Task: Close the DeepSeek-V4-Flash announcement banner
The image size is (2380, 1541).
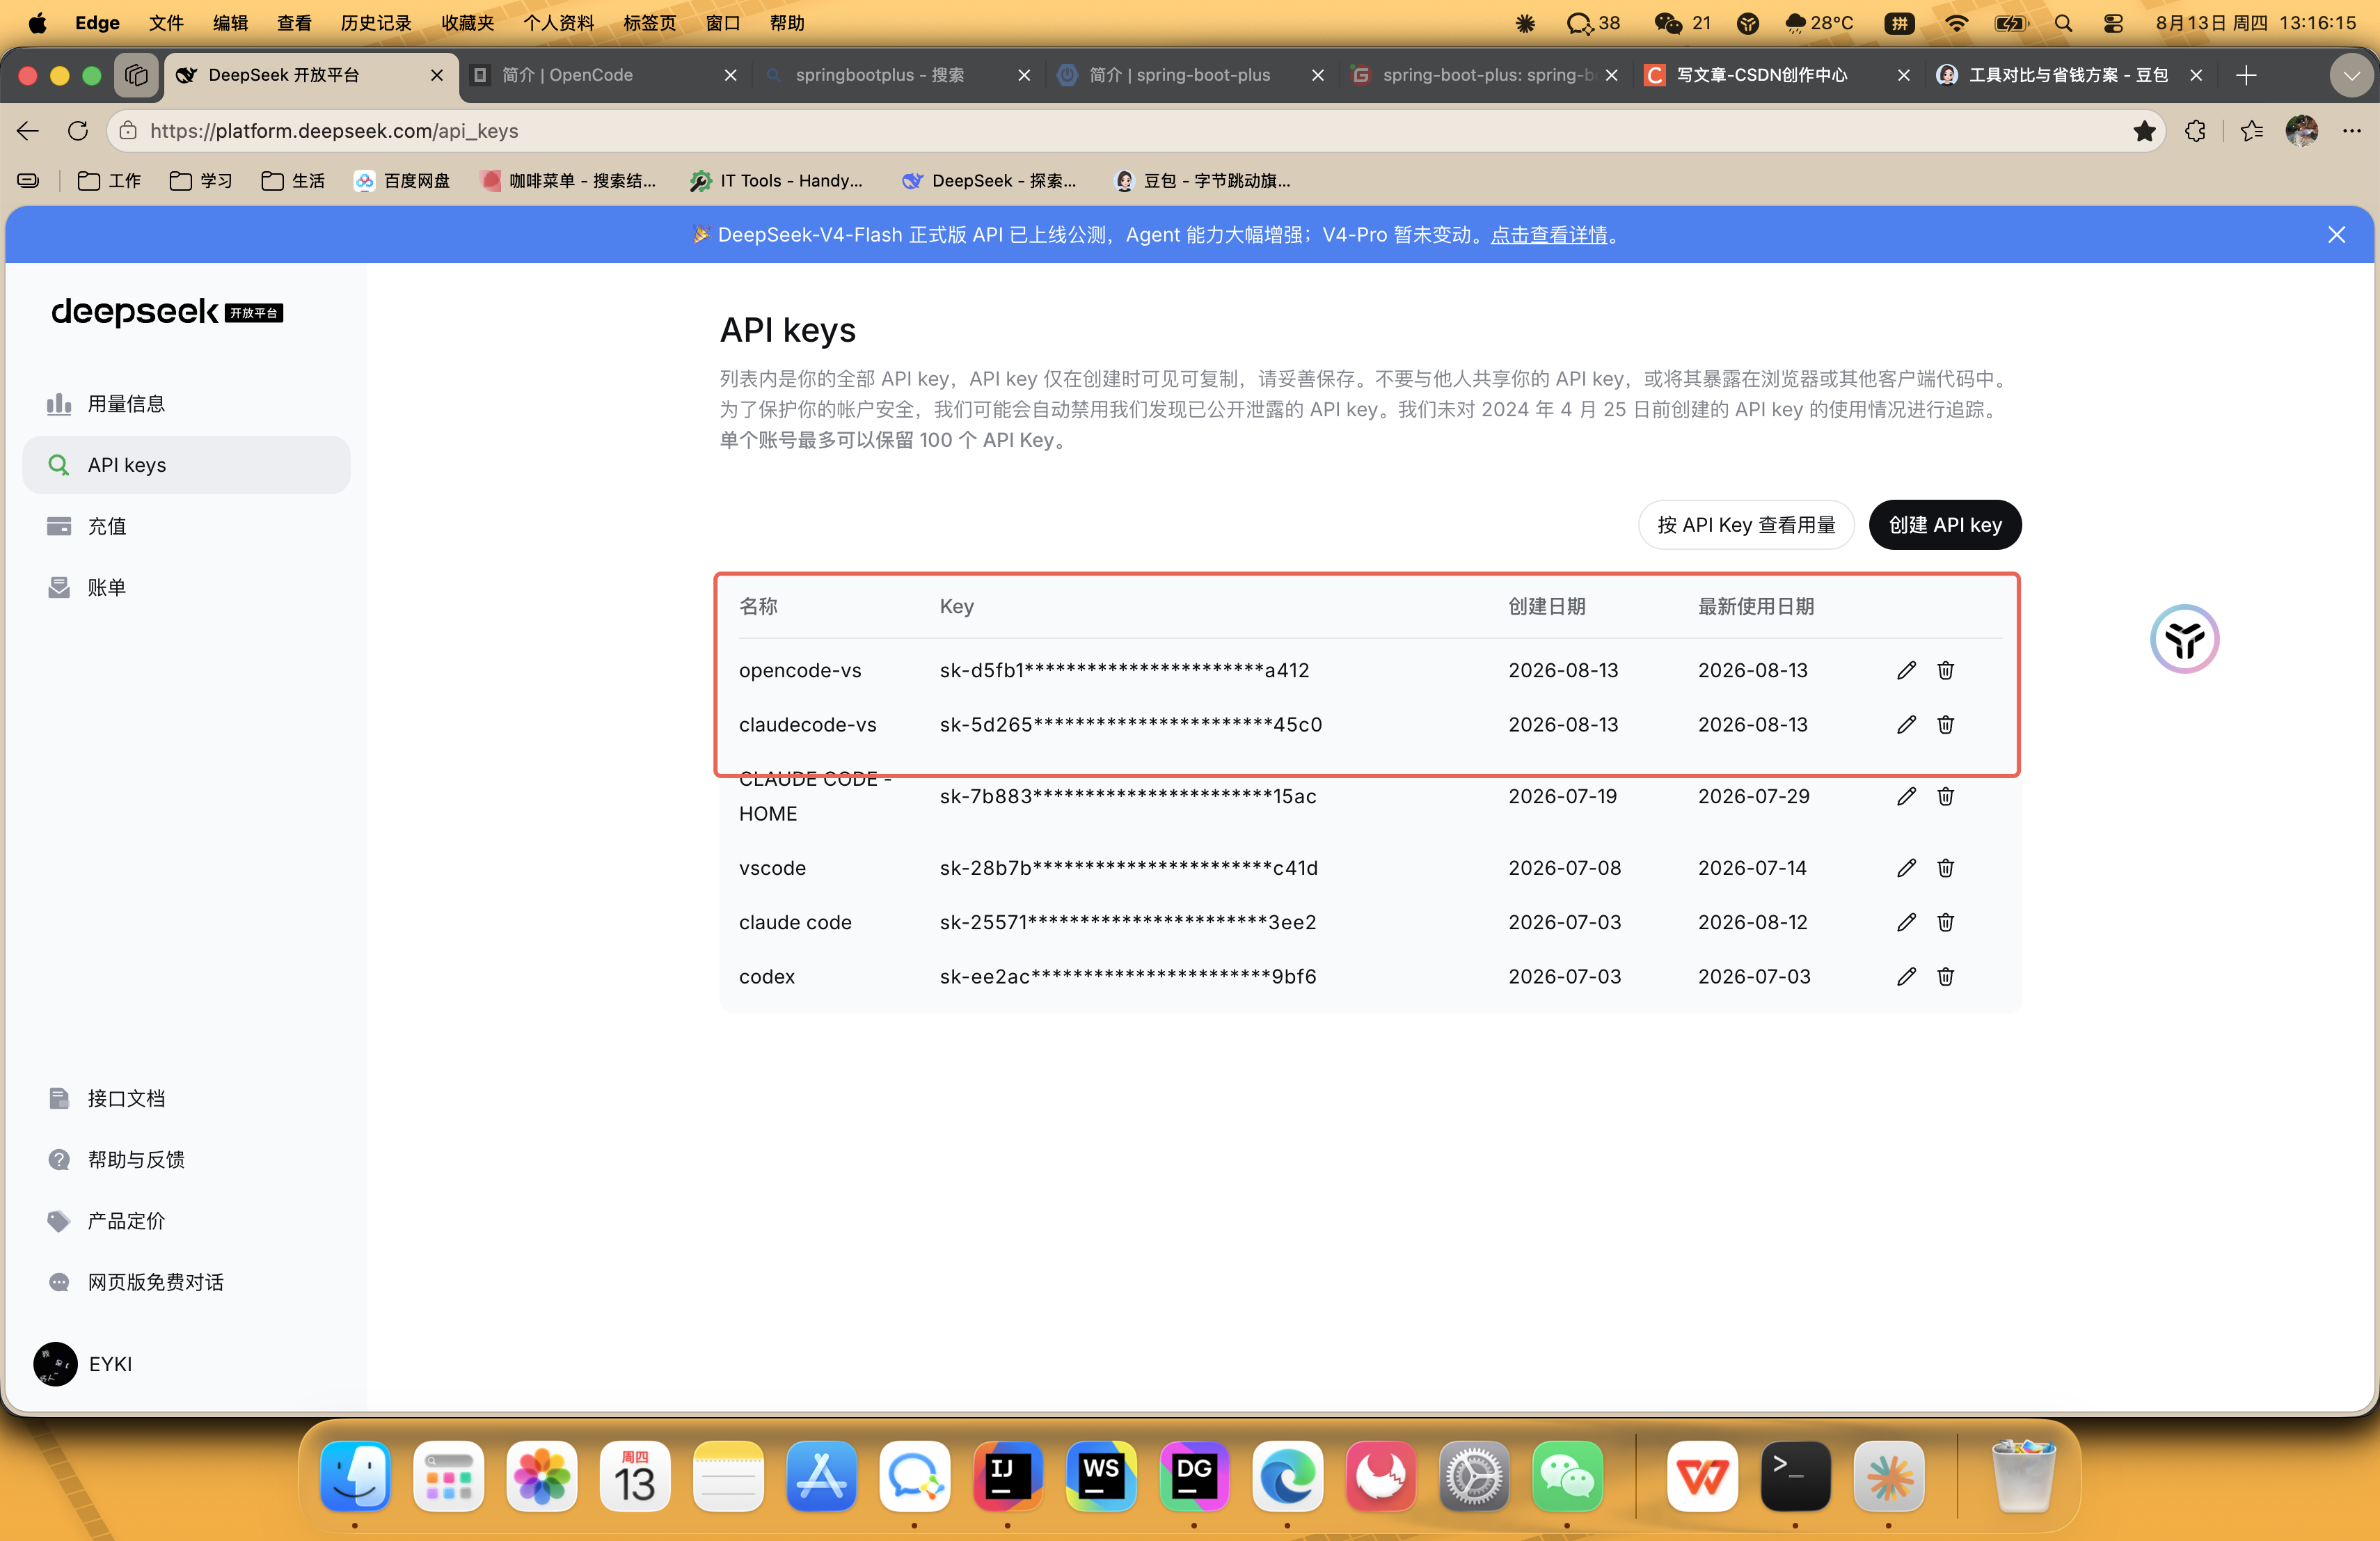Action: pos(2336,235)
